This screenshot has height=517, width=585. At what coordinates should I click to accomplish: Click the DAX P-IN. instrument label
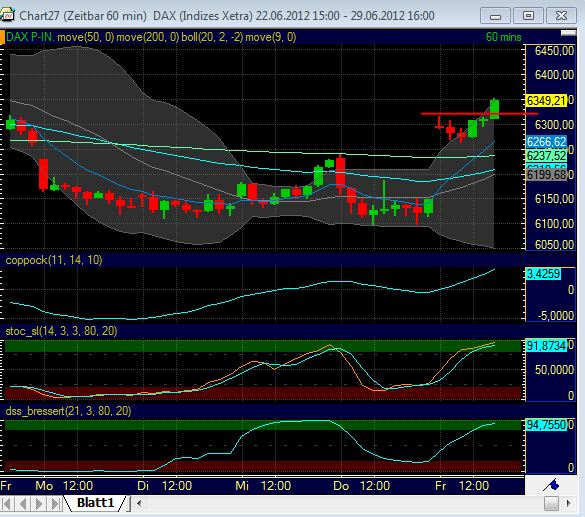coord(30,37)
